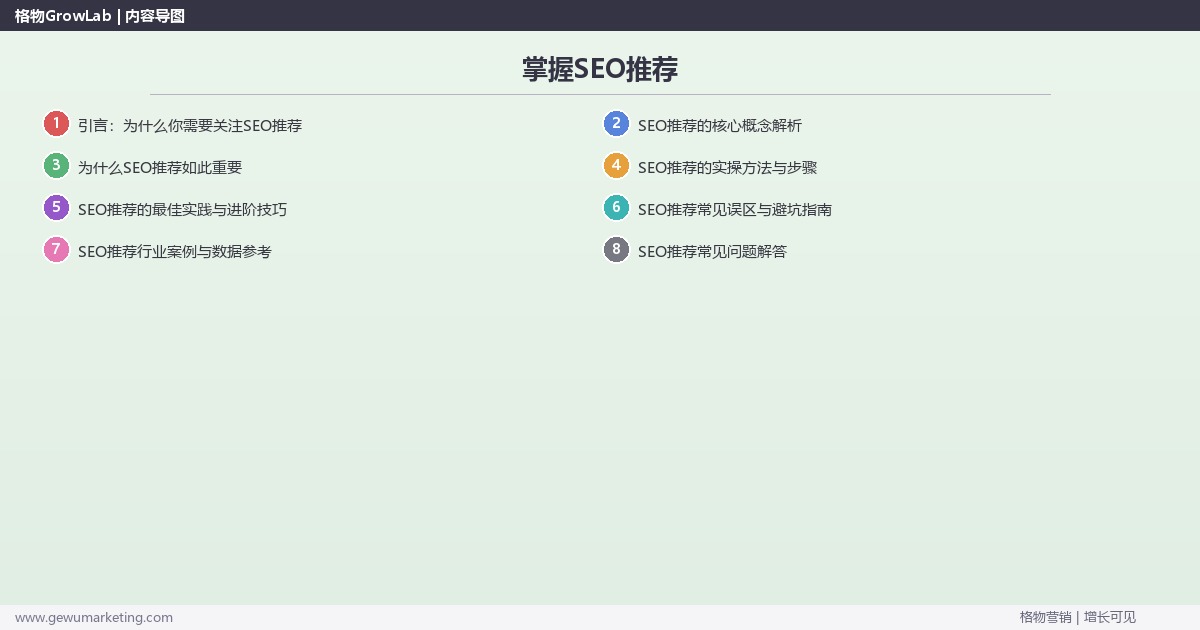Open SEO推荐的核心概念解析 item
Screen dimensions: 1200x630
click(x=720, y=126)
